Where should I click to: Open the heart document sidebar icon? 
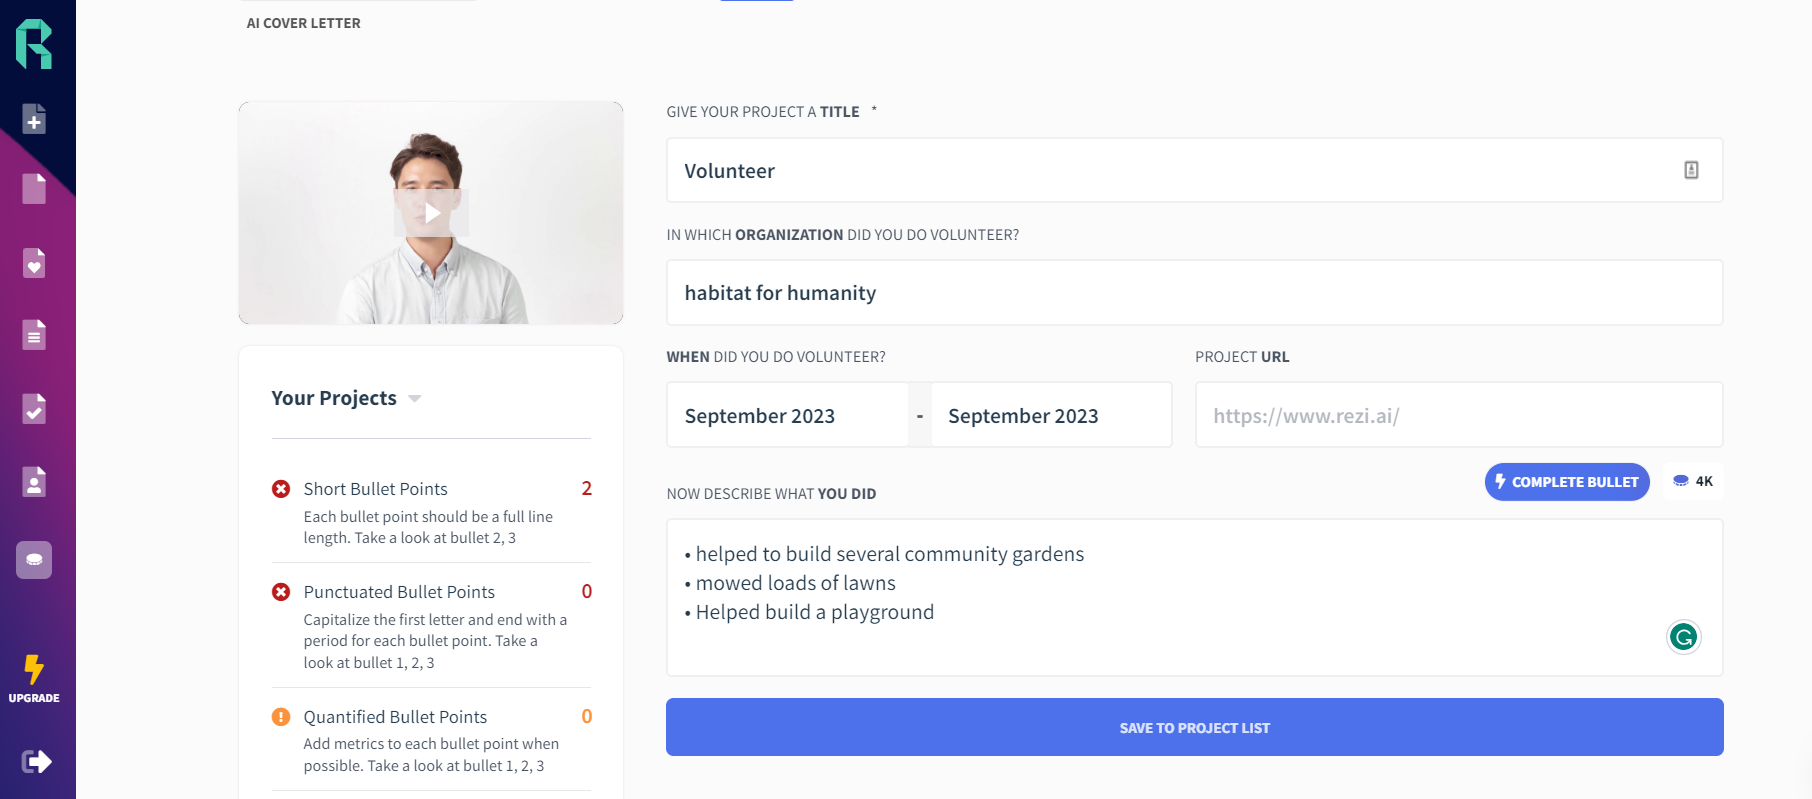(x=34, y=263)
